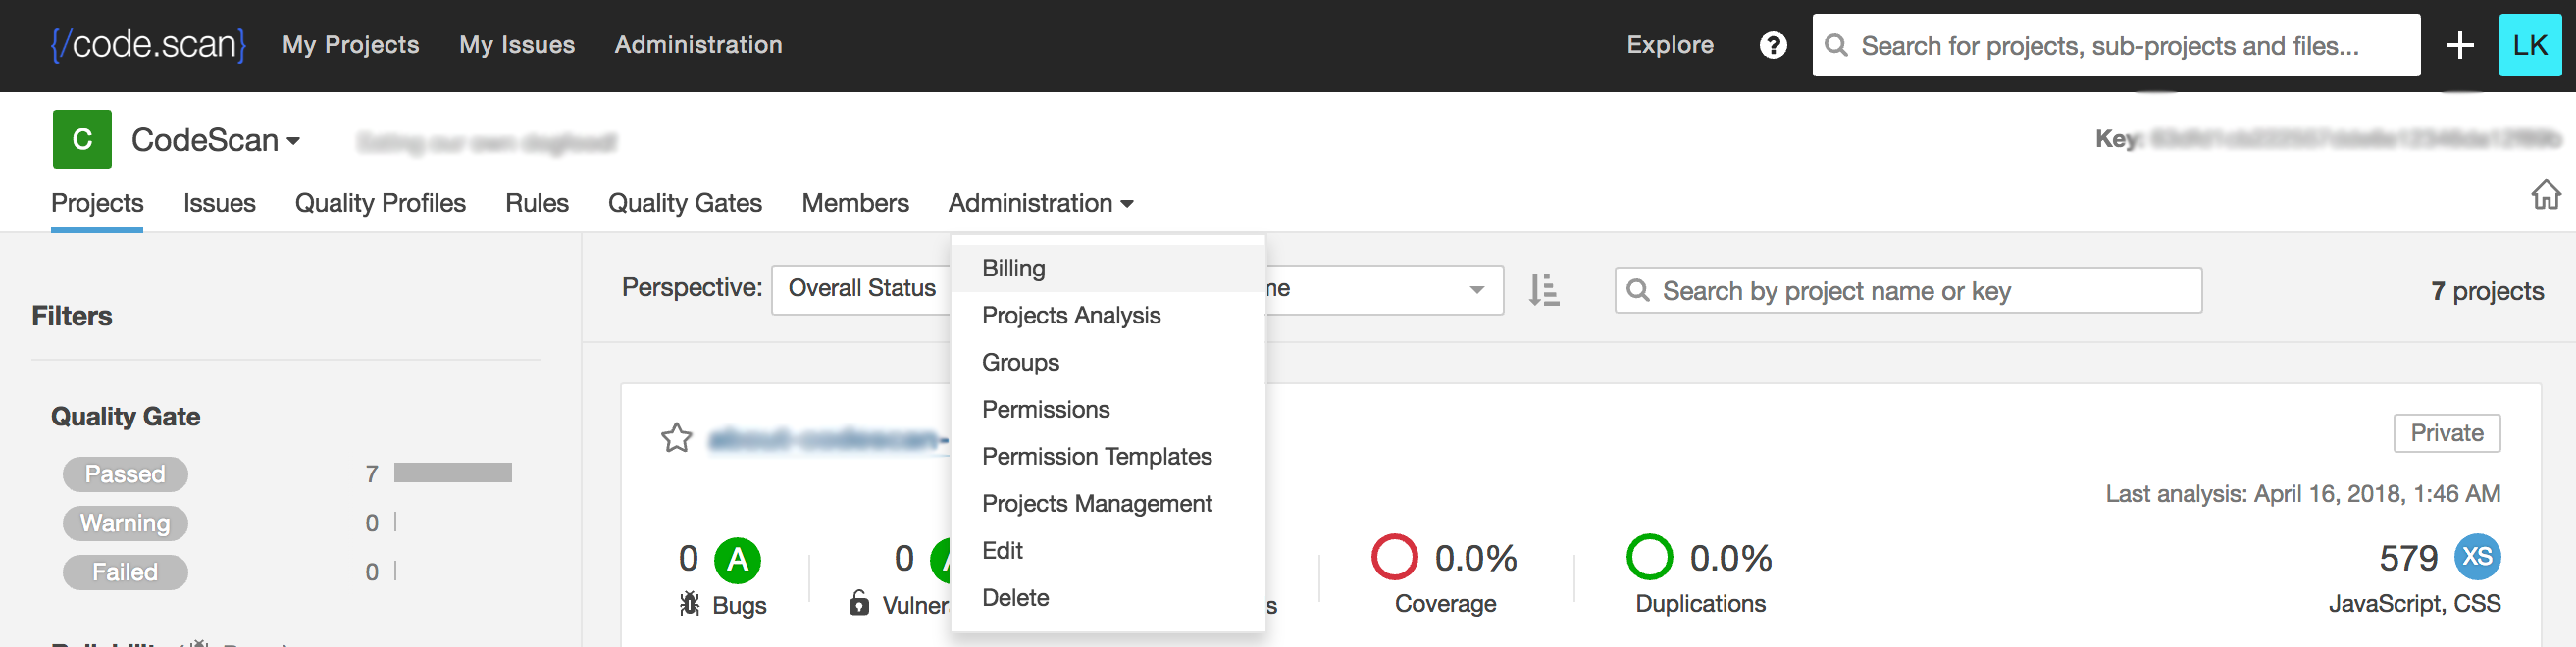Image resolution: width=2576 pixels, height=647 pixels.
Task: Switch to the Quality Profiles tab
Action: click(x=380, y=203)
